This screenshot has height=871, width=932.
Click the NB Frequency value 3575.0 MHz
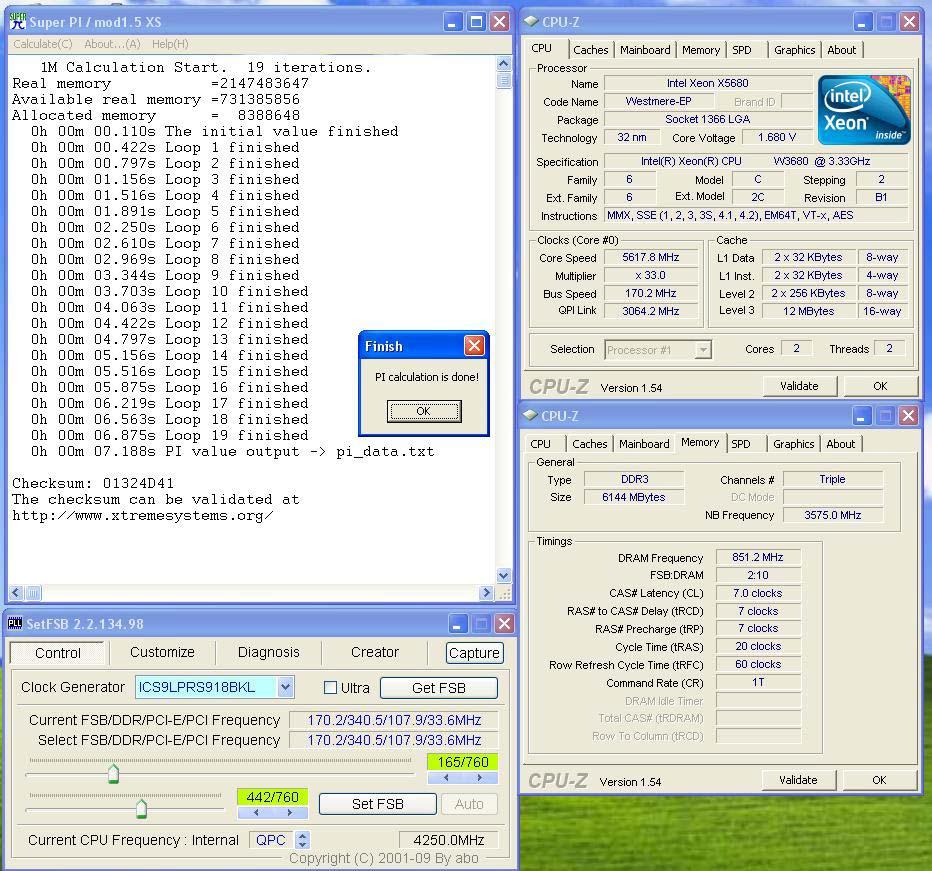(x=833, y=515)
